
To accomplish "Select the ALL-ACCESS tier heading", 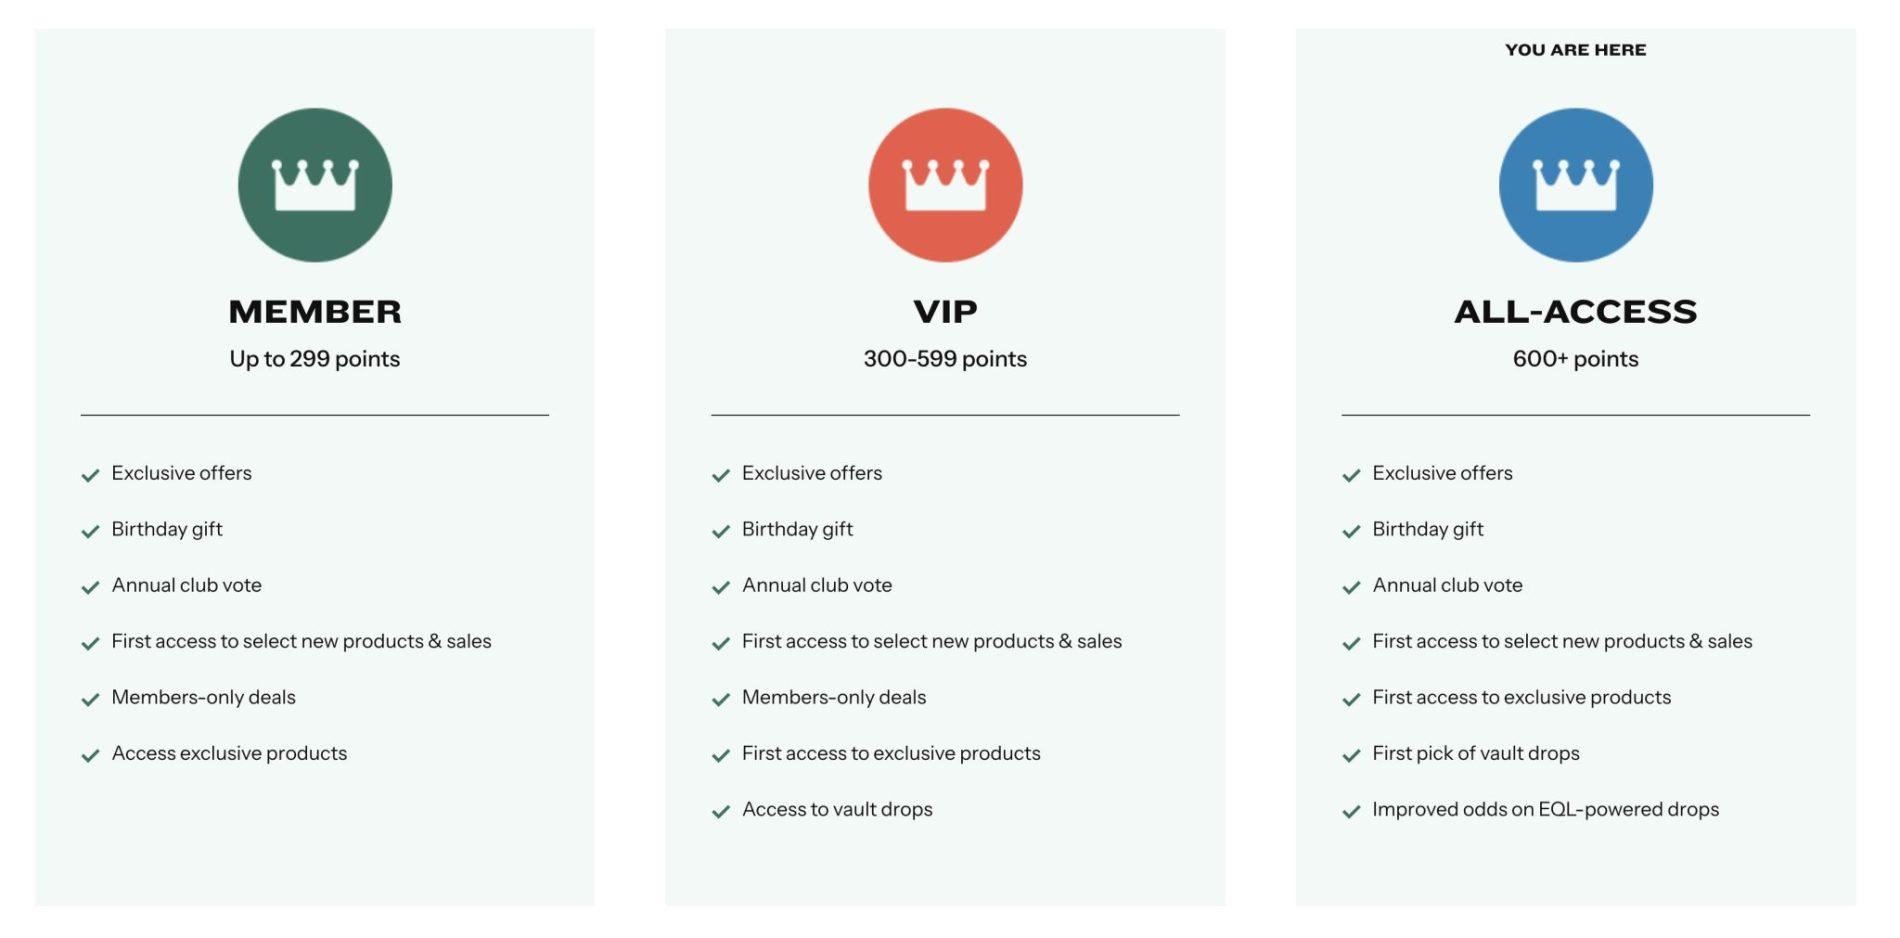I will click(x=1575, y=312).
